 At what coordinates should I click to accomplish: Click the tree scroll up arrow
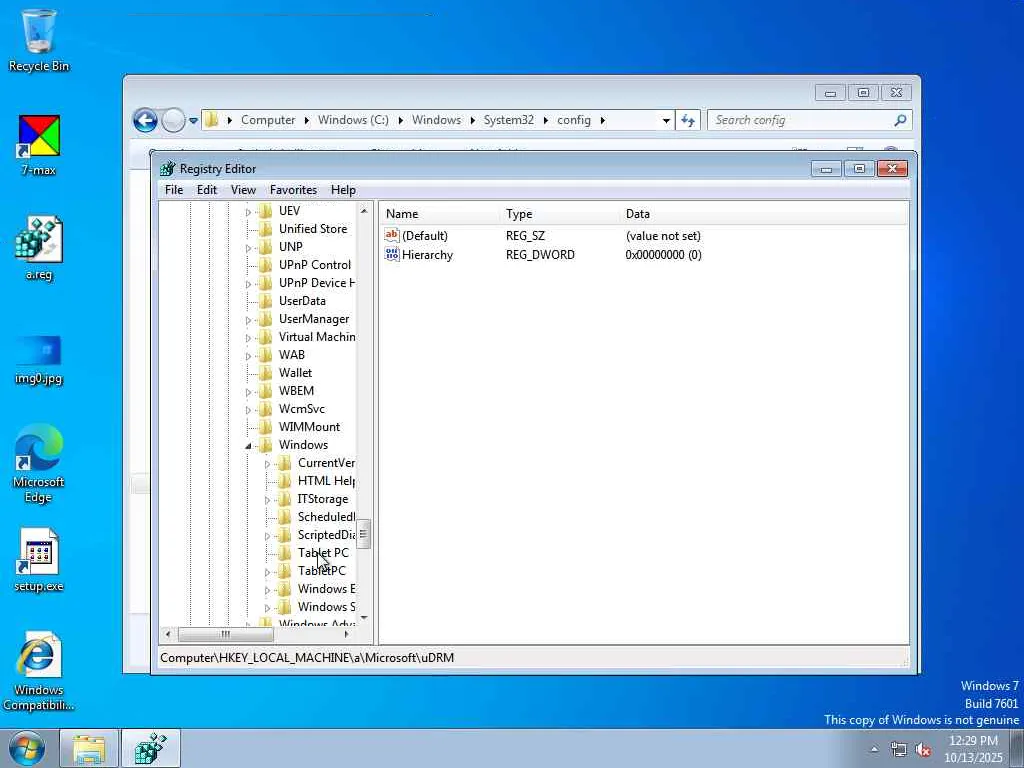[364, 210]
